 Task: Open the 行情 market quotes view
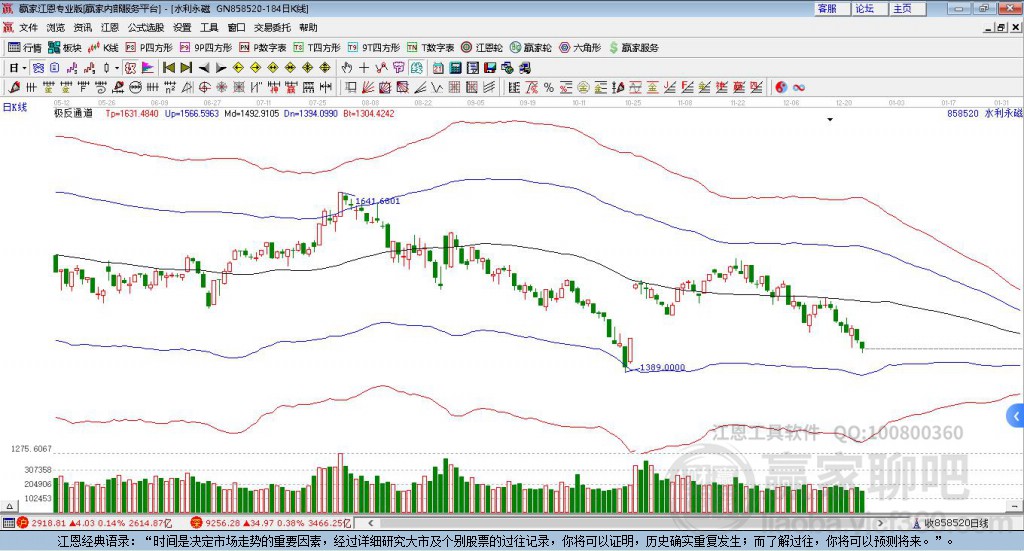[24, 48]
